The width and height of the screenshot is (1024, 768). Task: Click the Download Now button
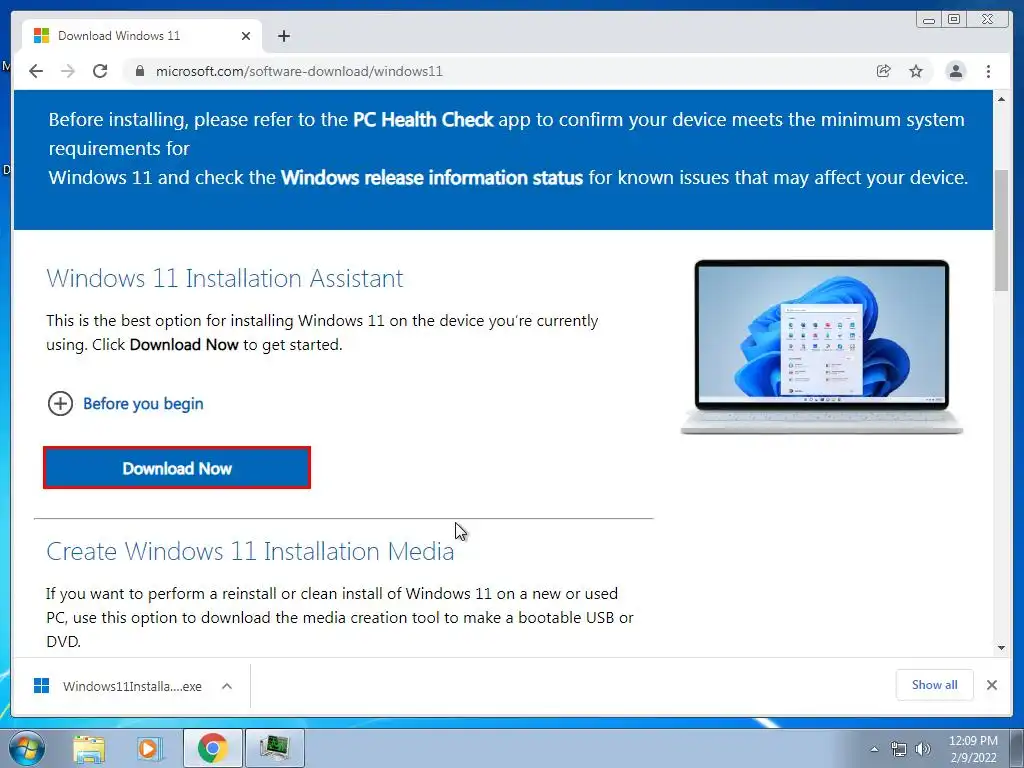tap(177, 468)
